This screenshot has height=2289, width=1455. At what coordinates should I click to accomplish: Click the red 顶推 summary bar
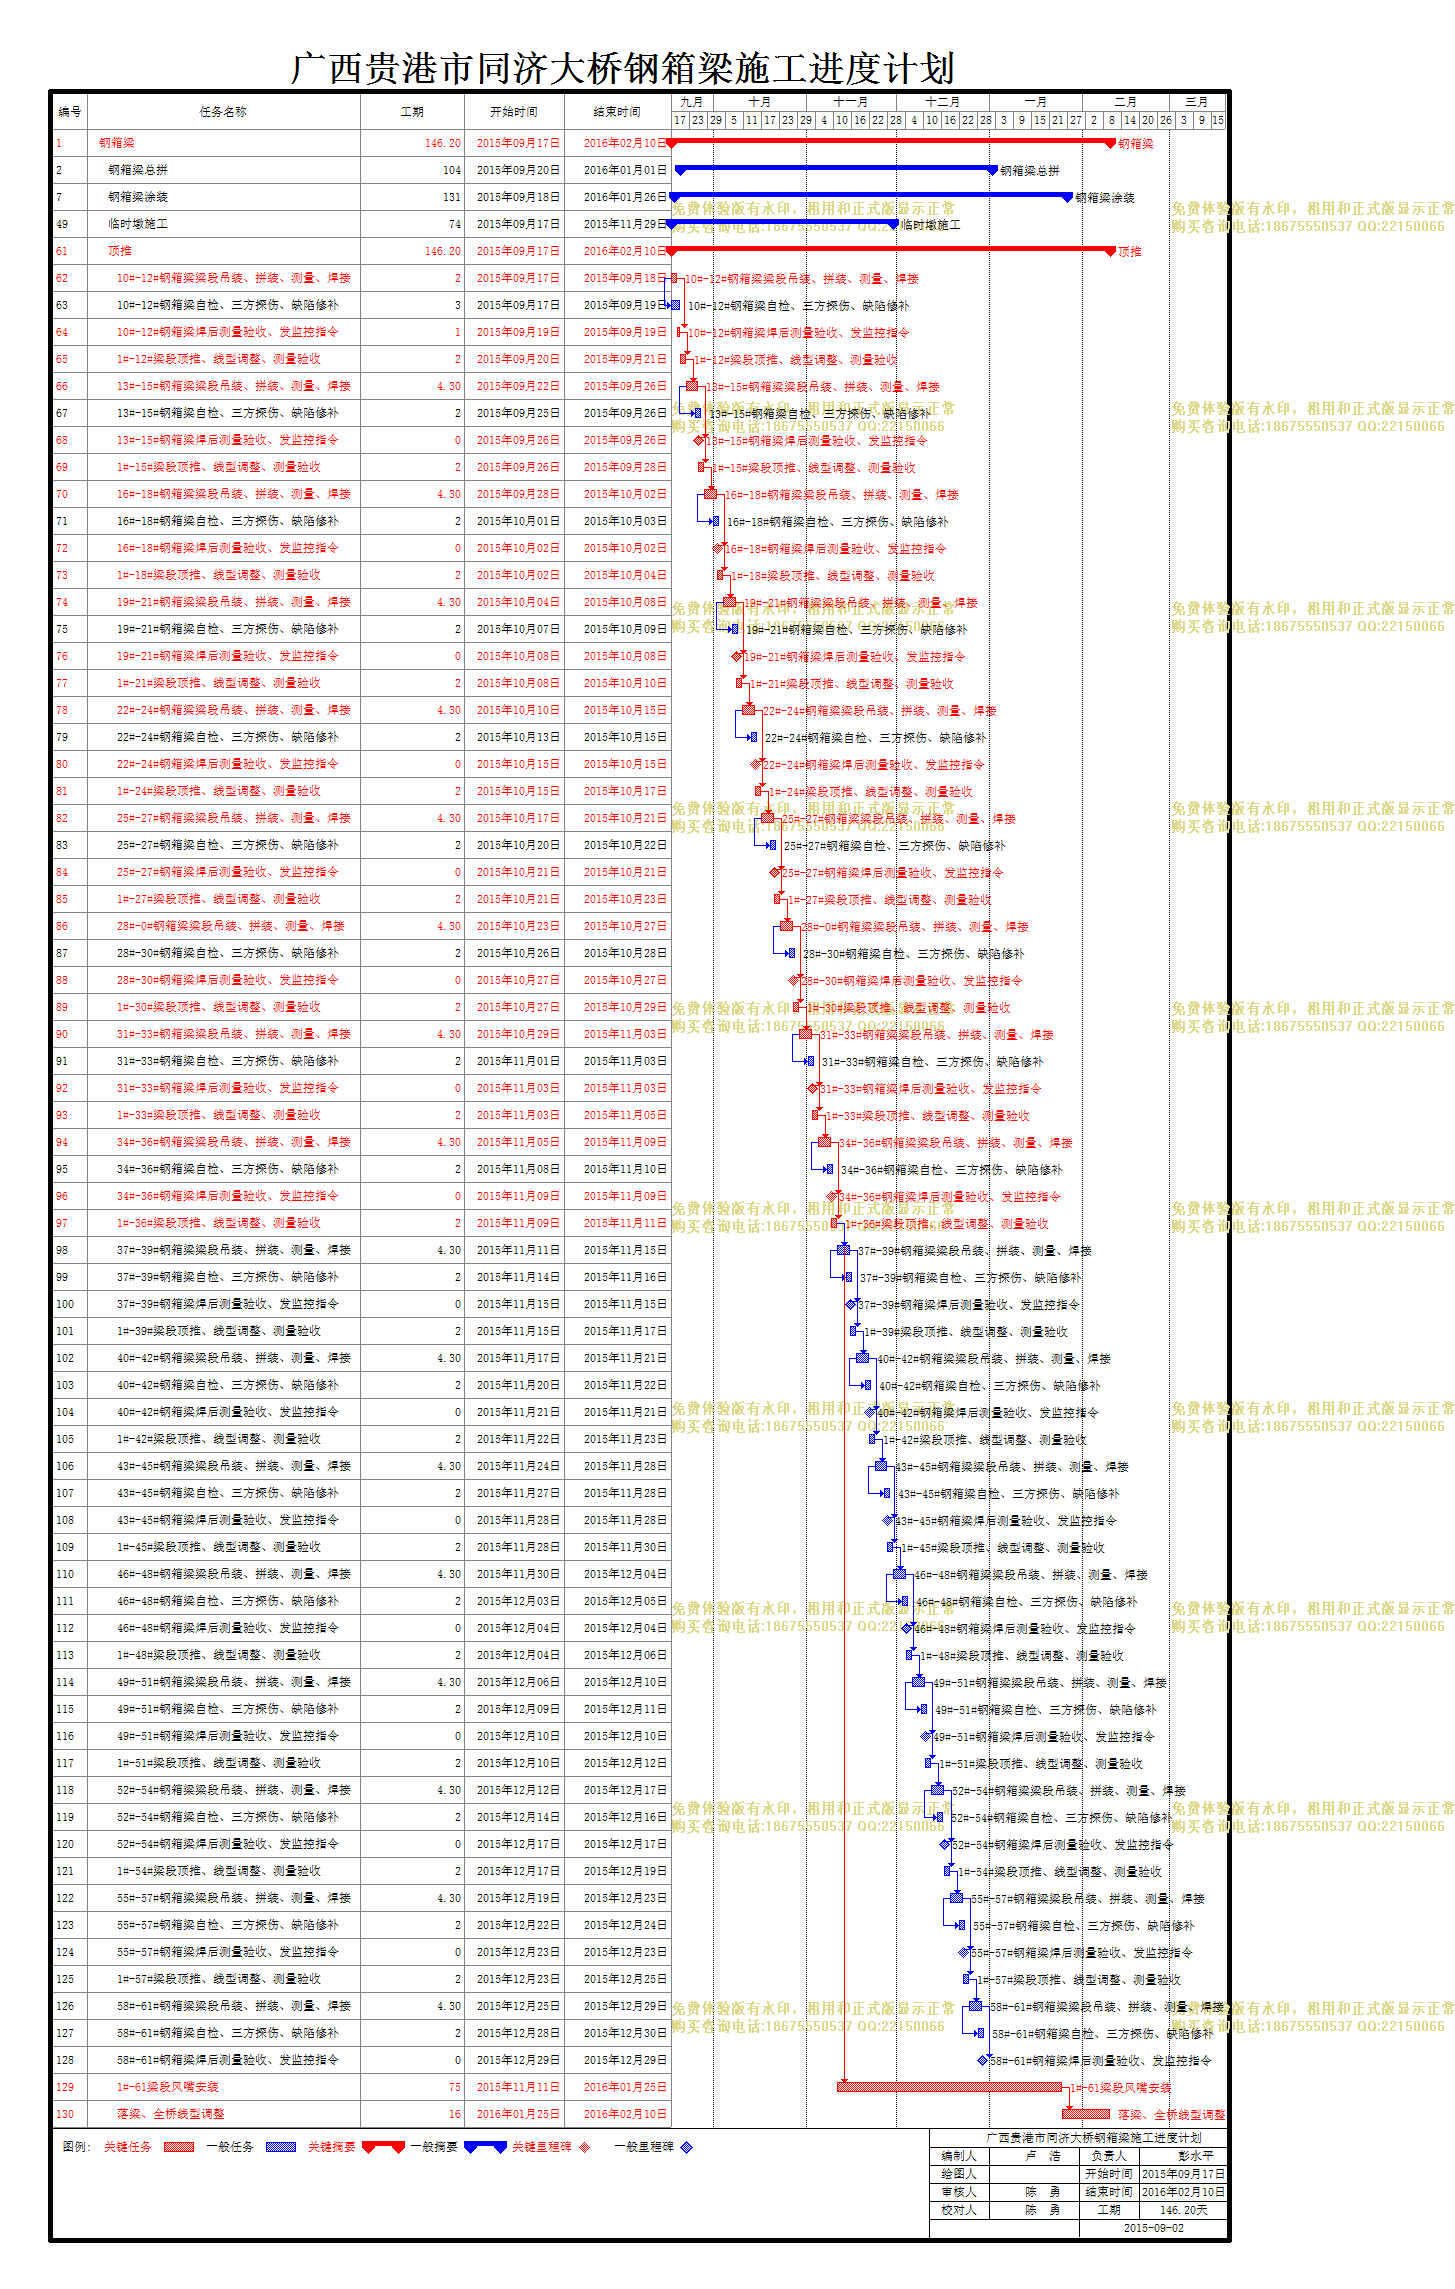892,250
